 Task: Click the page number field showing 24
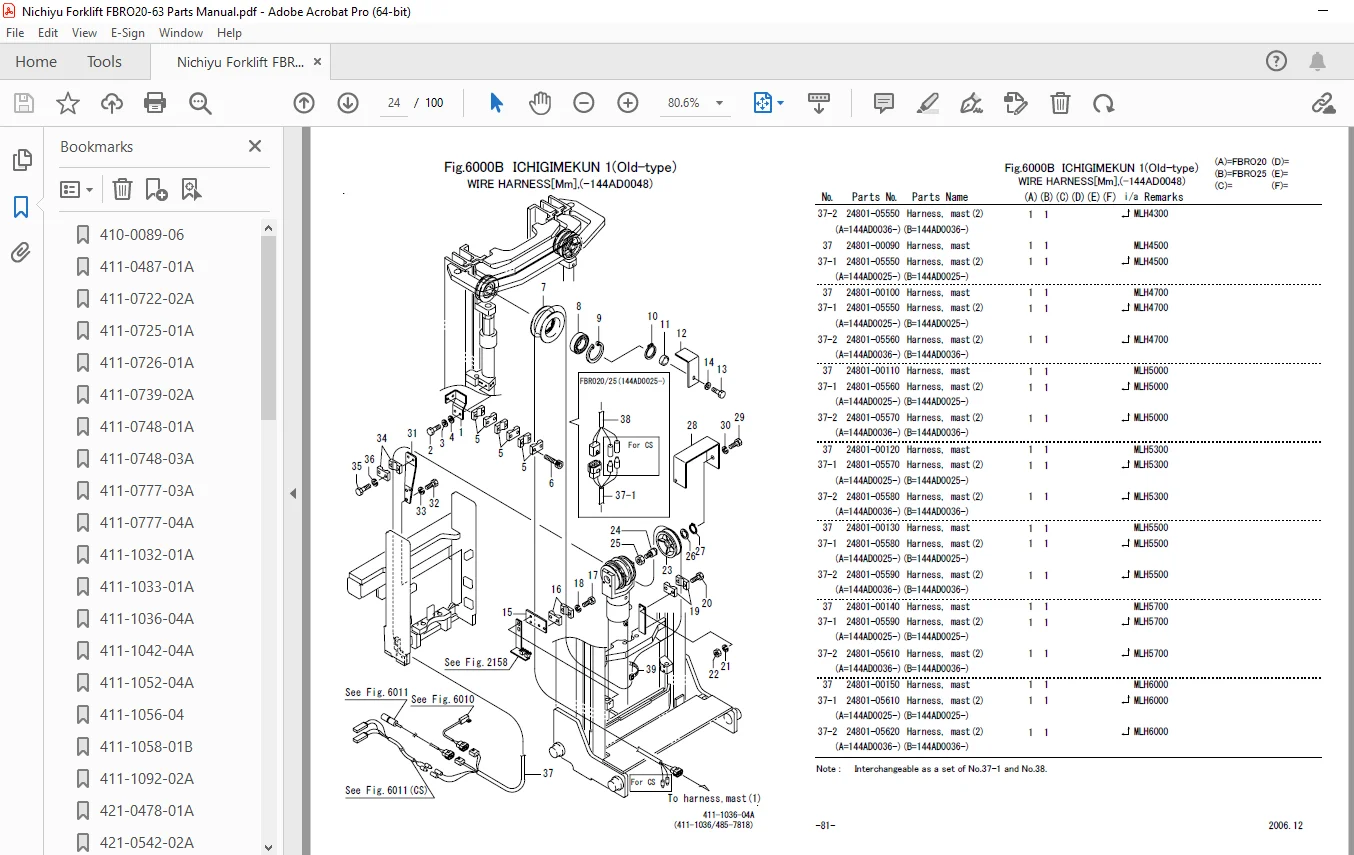[x=394, y=103]
